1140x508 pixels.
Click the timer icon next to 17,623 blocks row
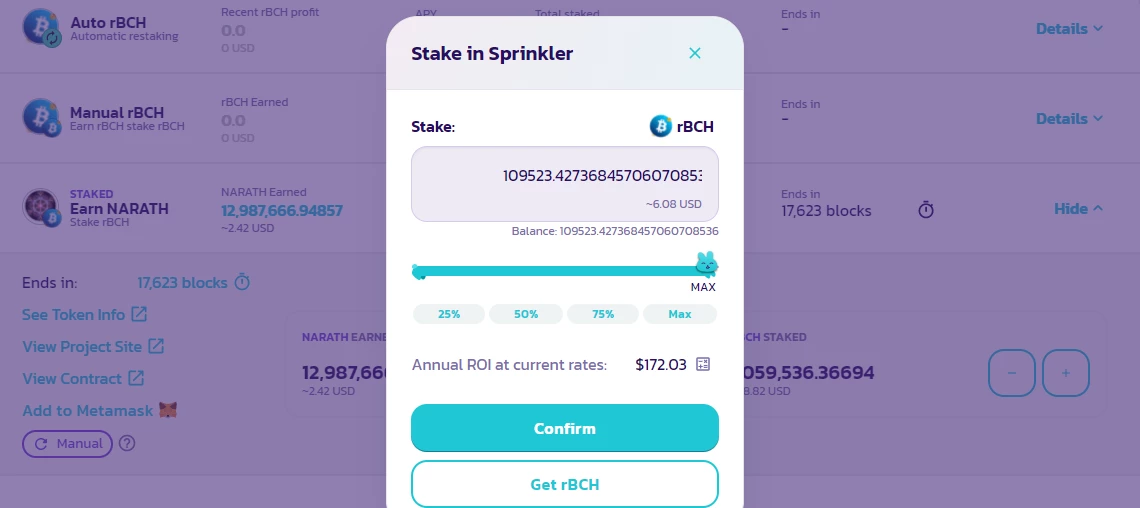coord(926,210)
